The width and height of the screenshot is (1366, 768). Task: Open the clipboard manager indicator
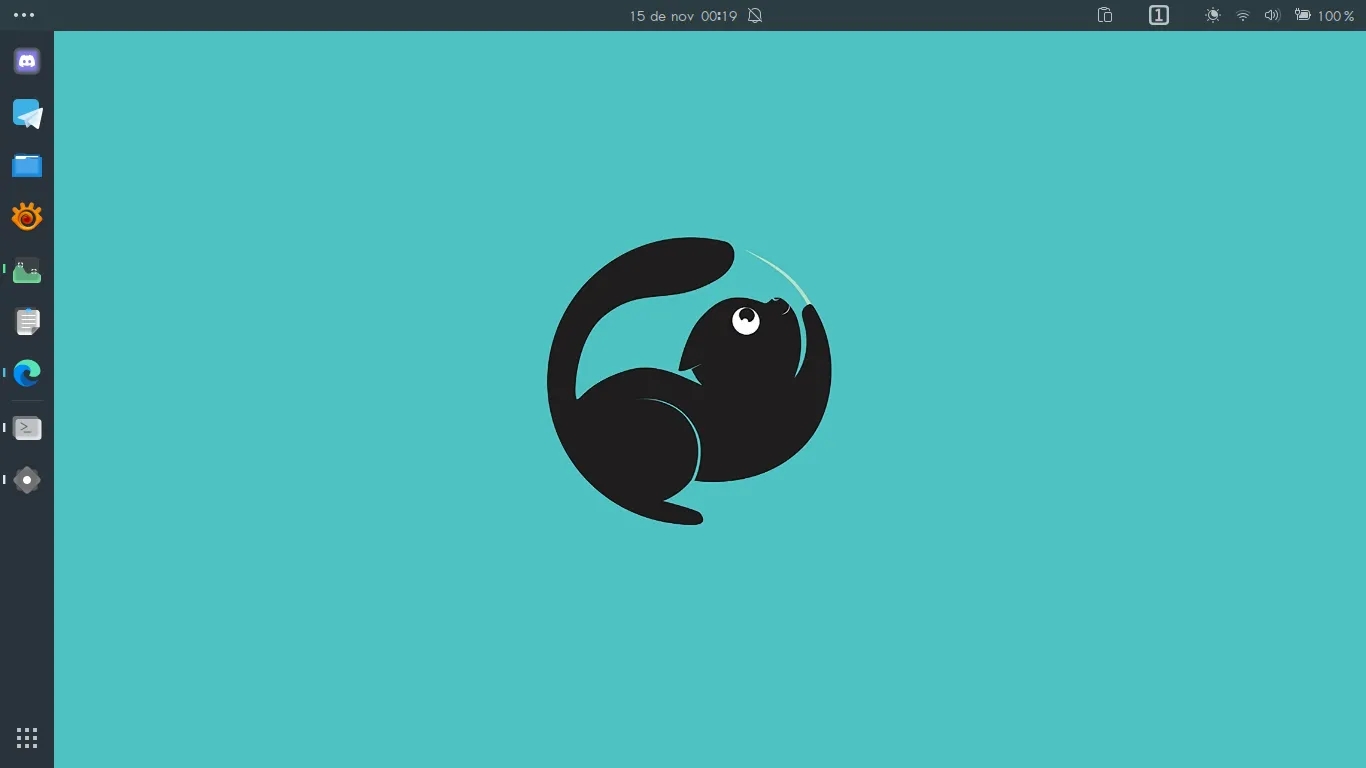tap(1105, 15)
